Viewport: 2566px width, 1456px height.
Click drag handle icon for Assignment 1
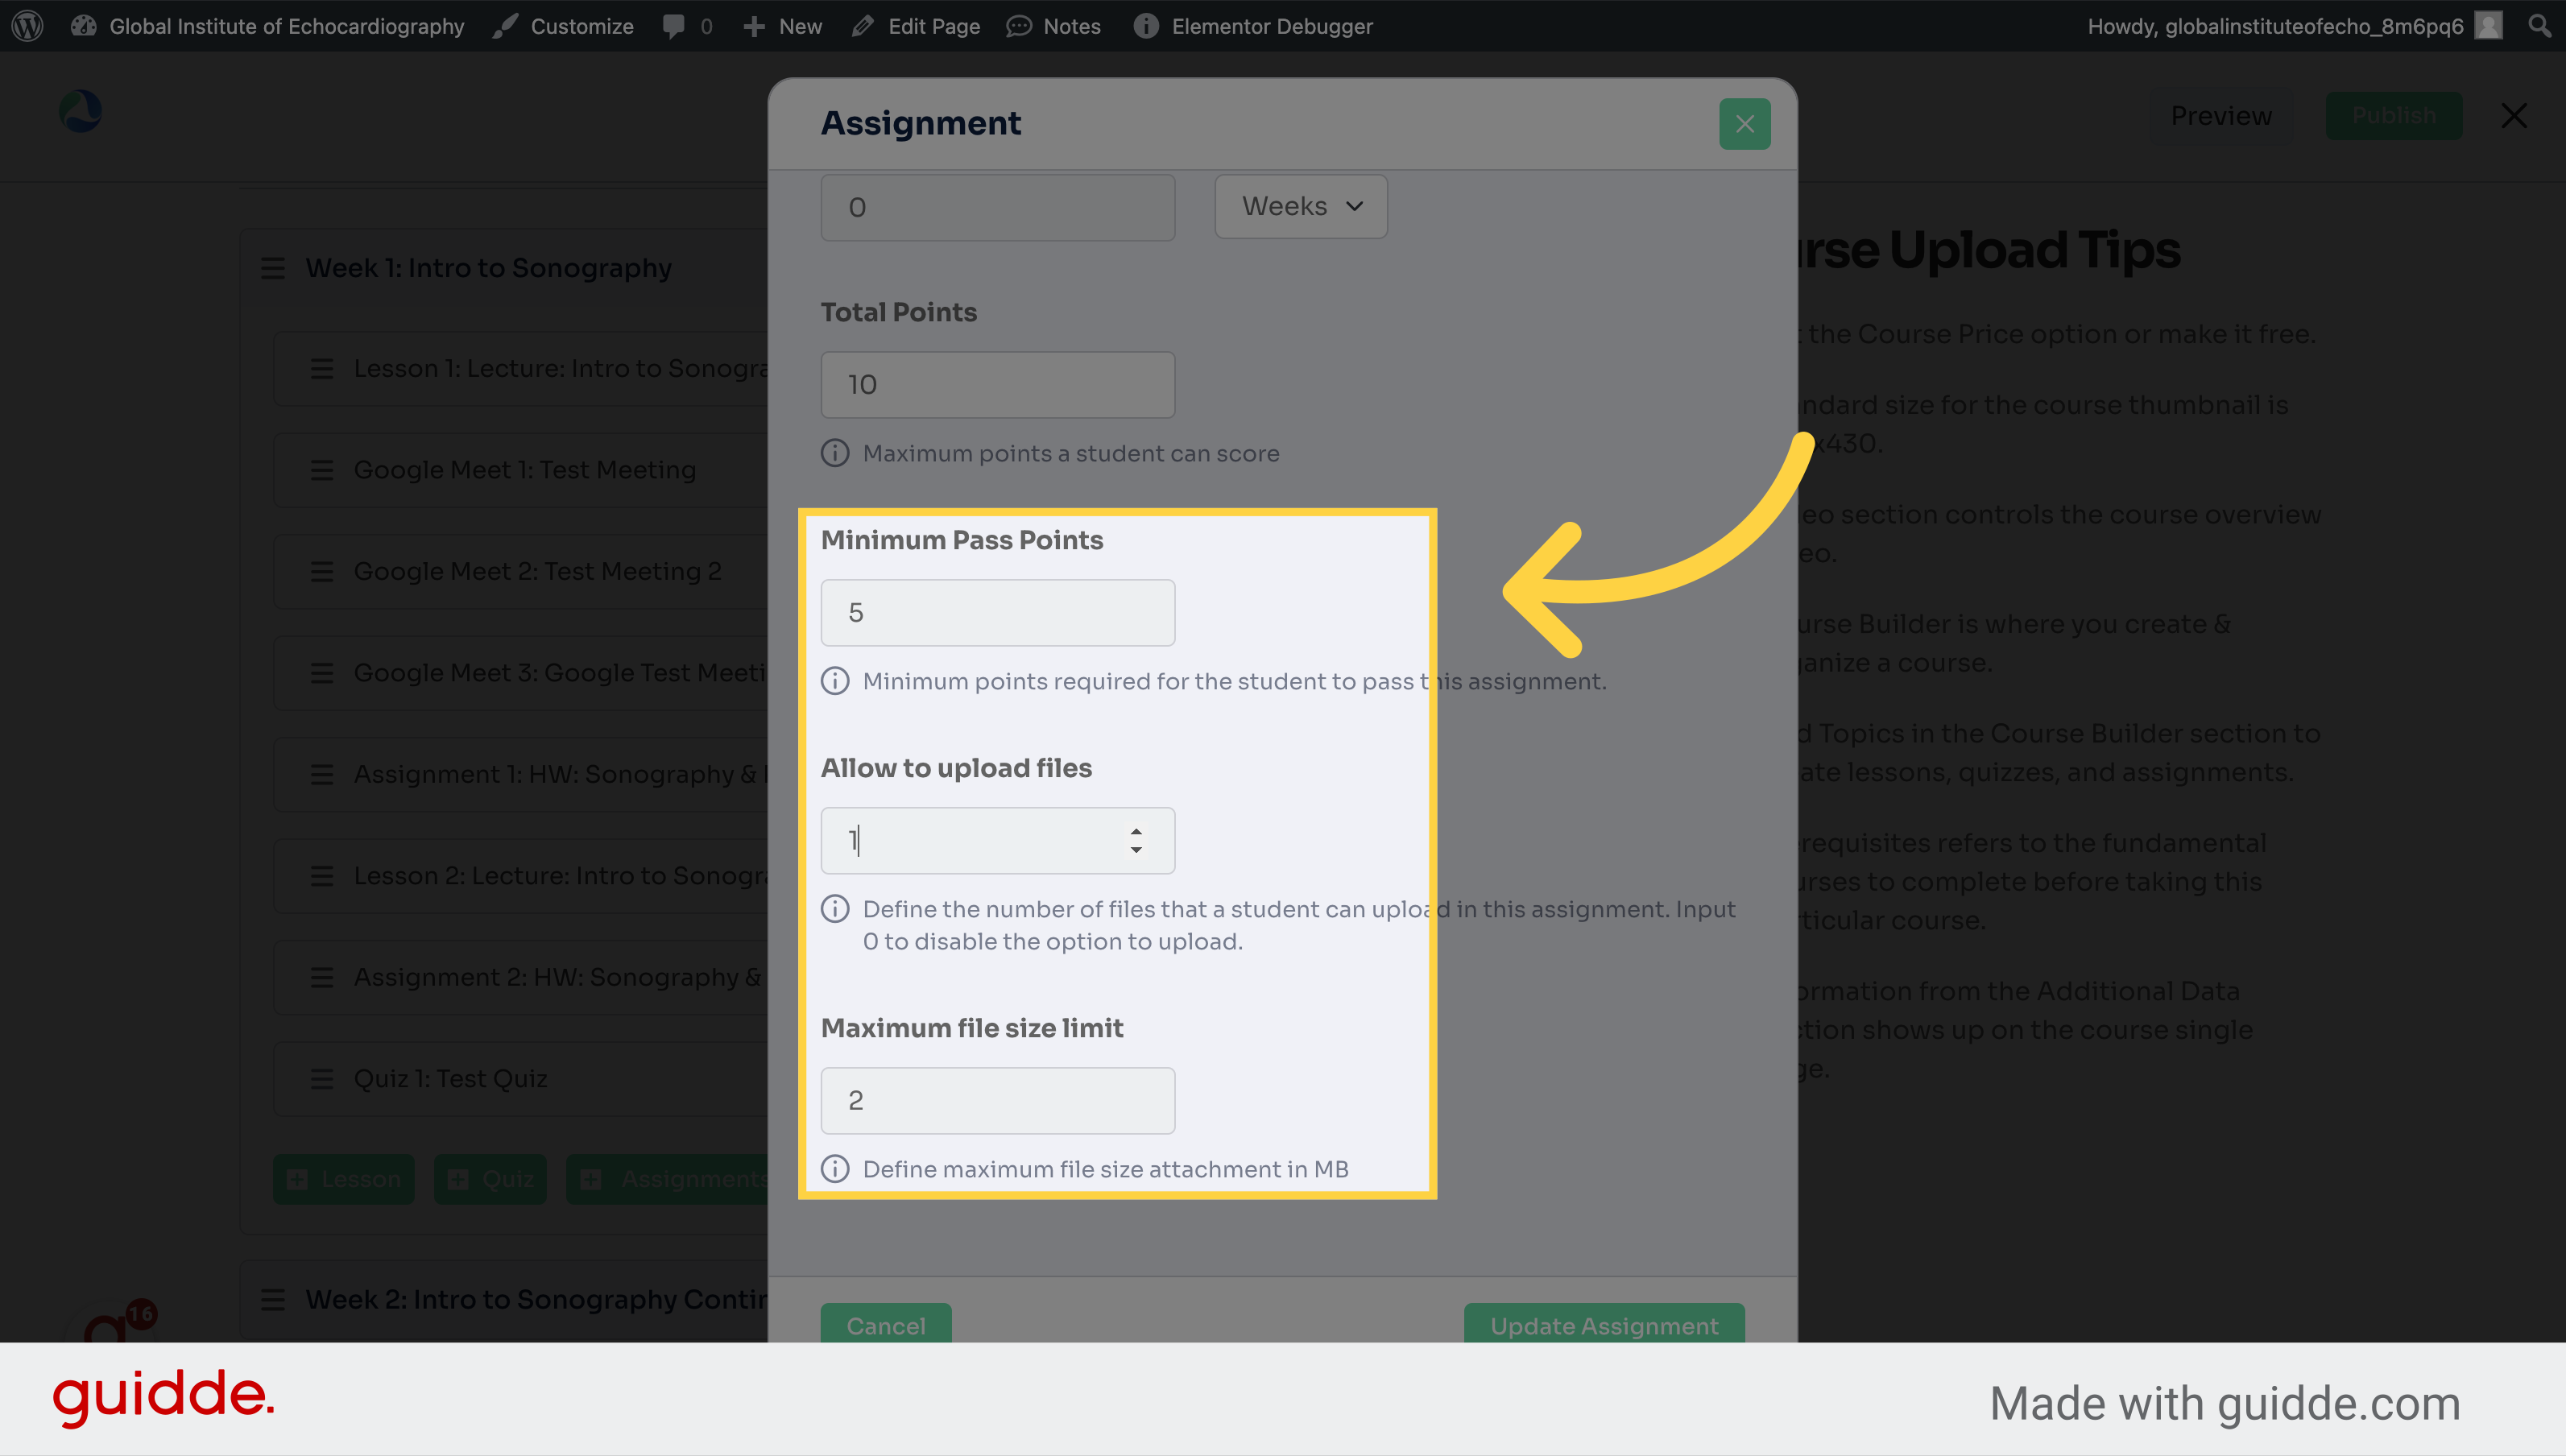point(322,775)
